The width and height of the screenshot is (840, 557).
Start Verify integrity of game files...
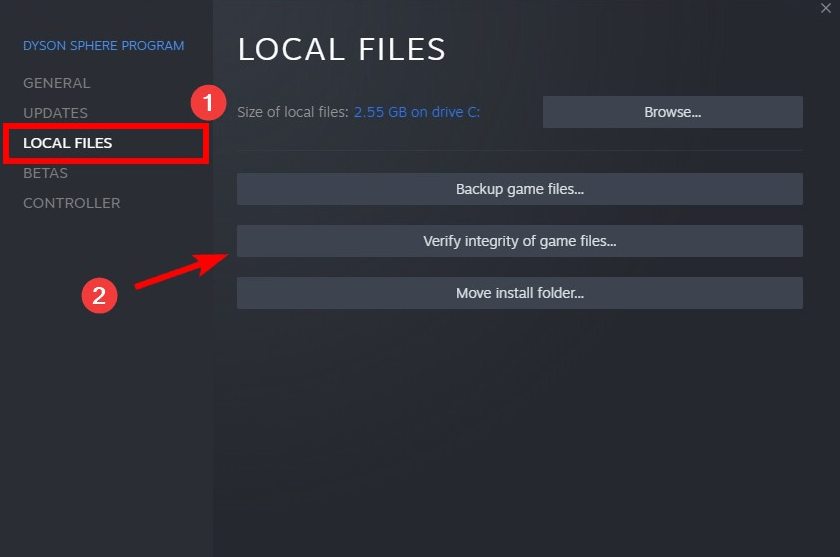click(520, 241)
